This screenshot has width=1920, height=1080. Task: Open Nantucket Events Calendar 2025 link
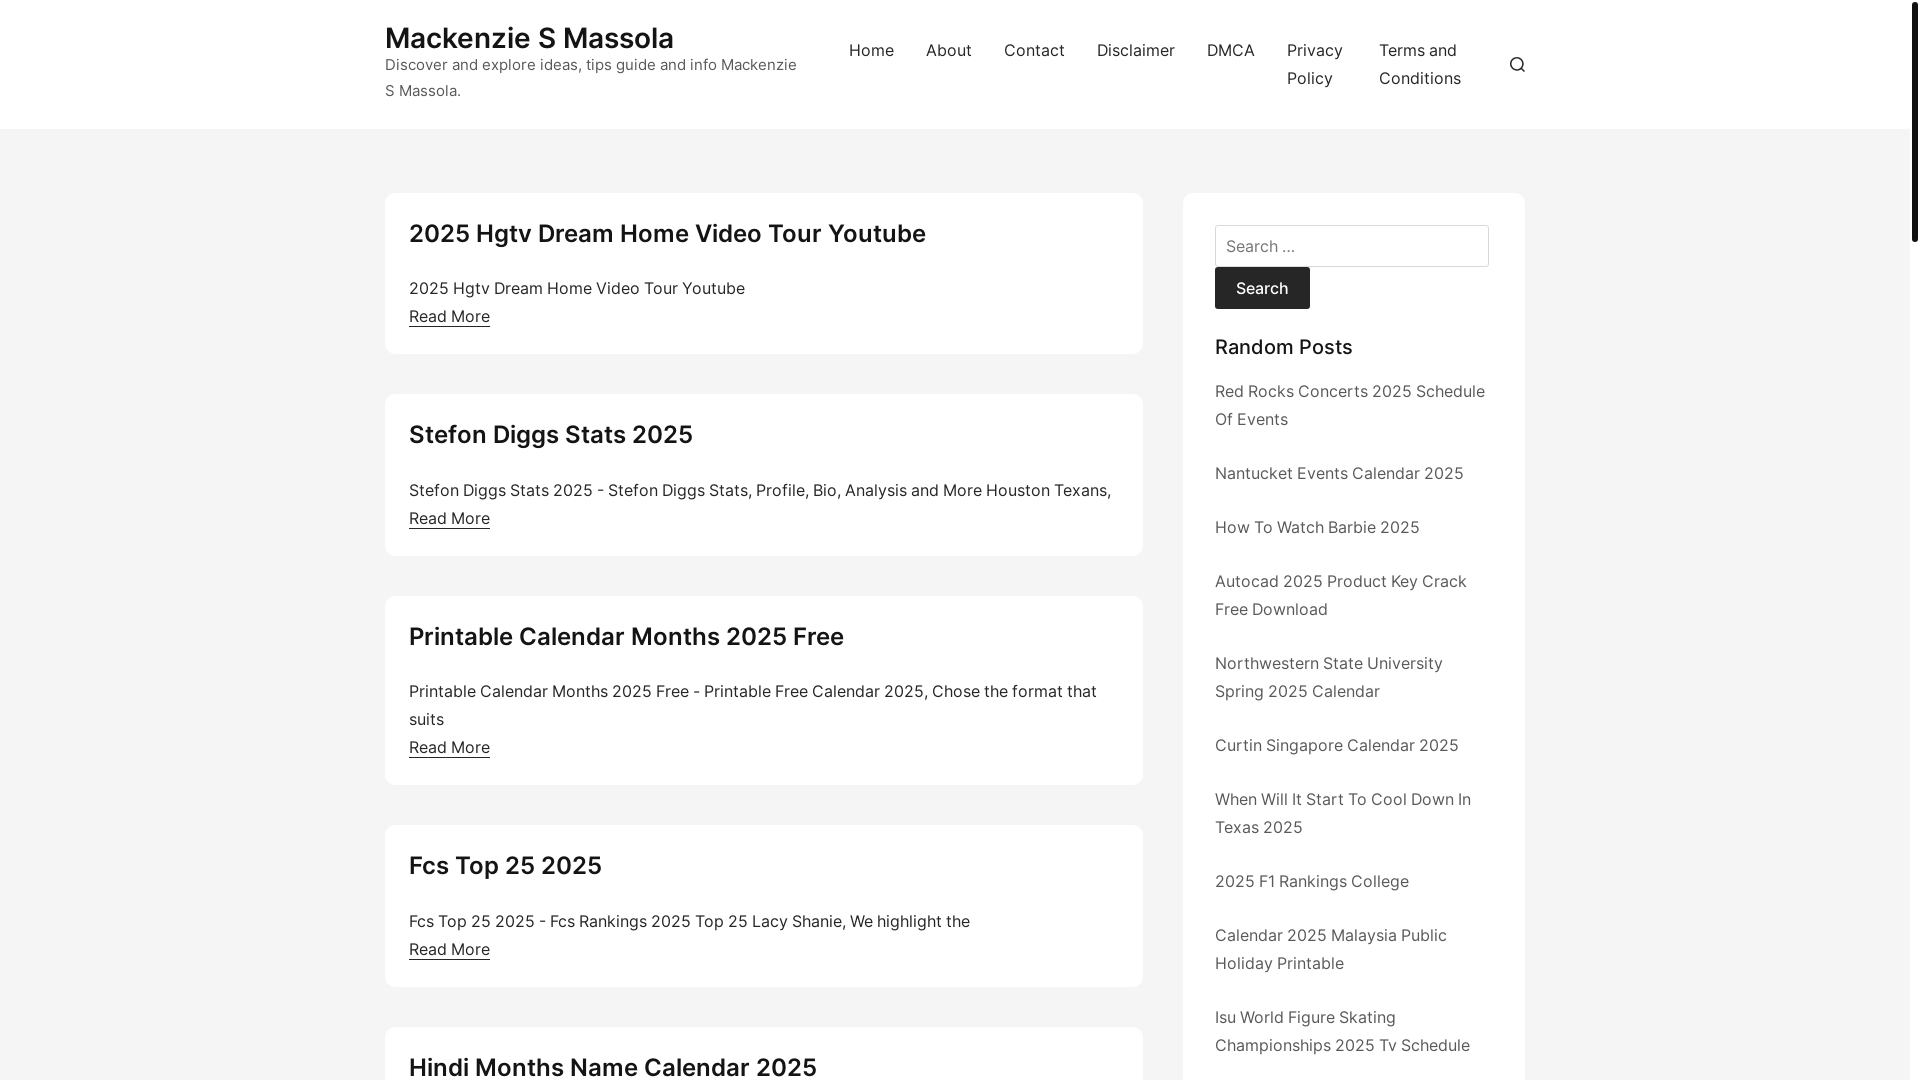[x=1338, y=473]
